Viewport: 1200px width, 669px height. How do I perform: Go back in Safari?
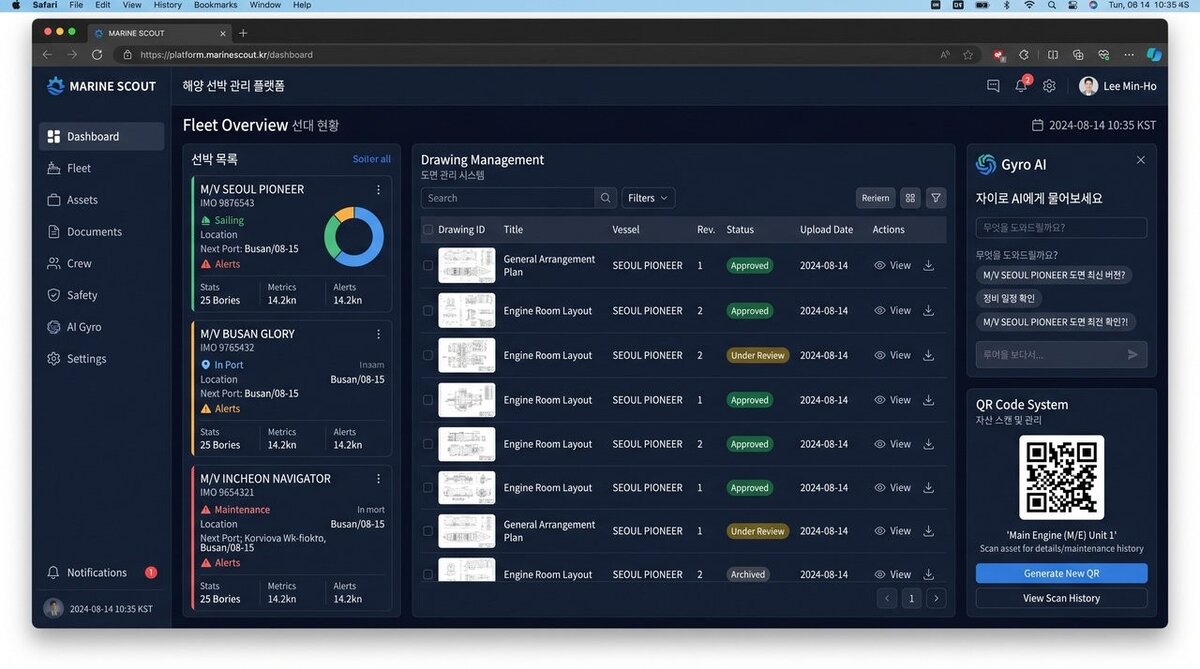(47, 54)
